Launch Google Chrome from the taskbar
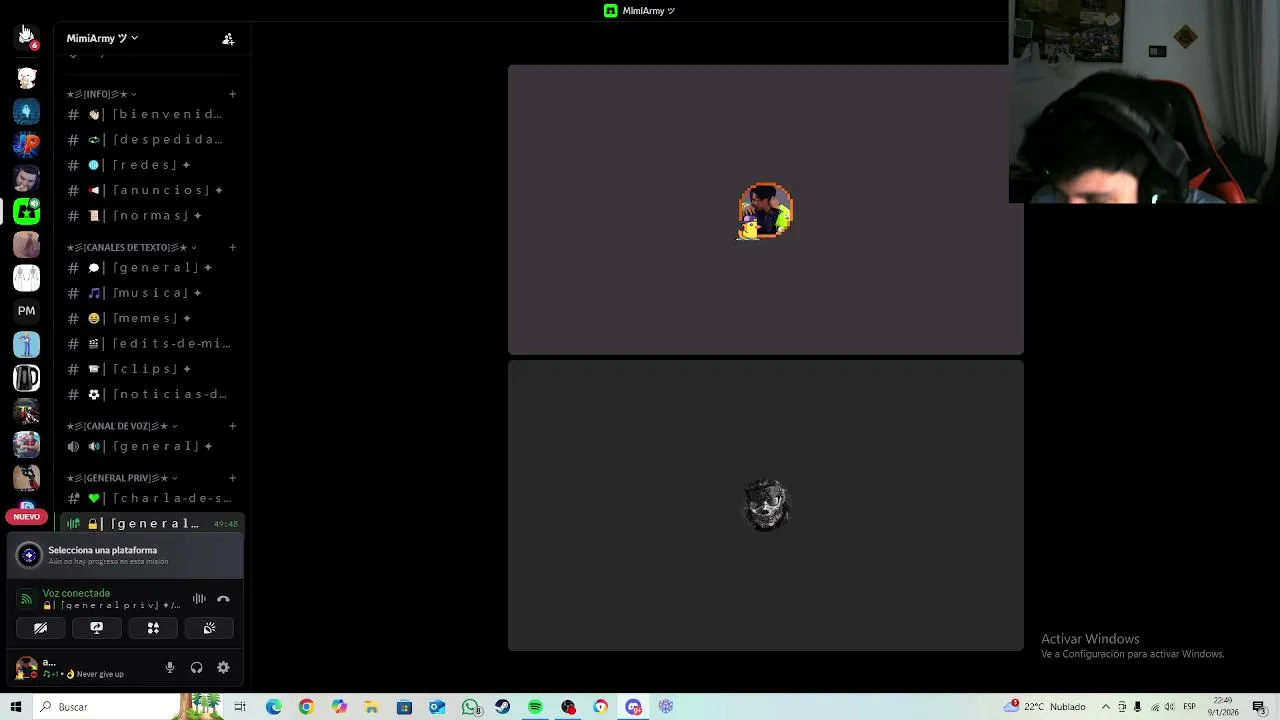Screen dimensions: 1280x720 click(x=306, y=707)
